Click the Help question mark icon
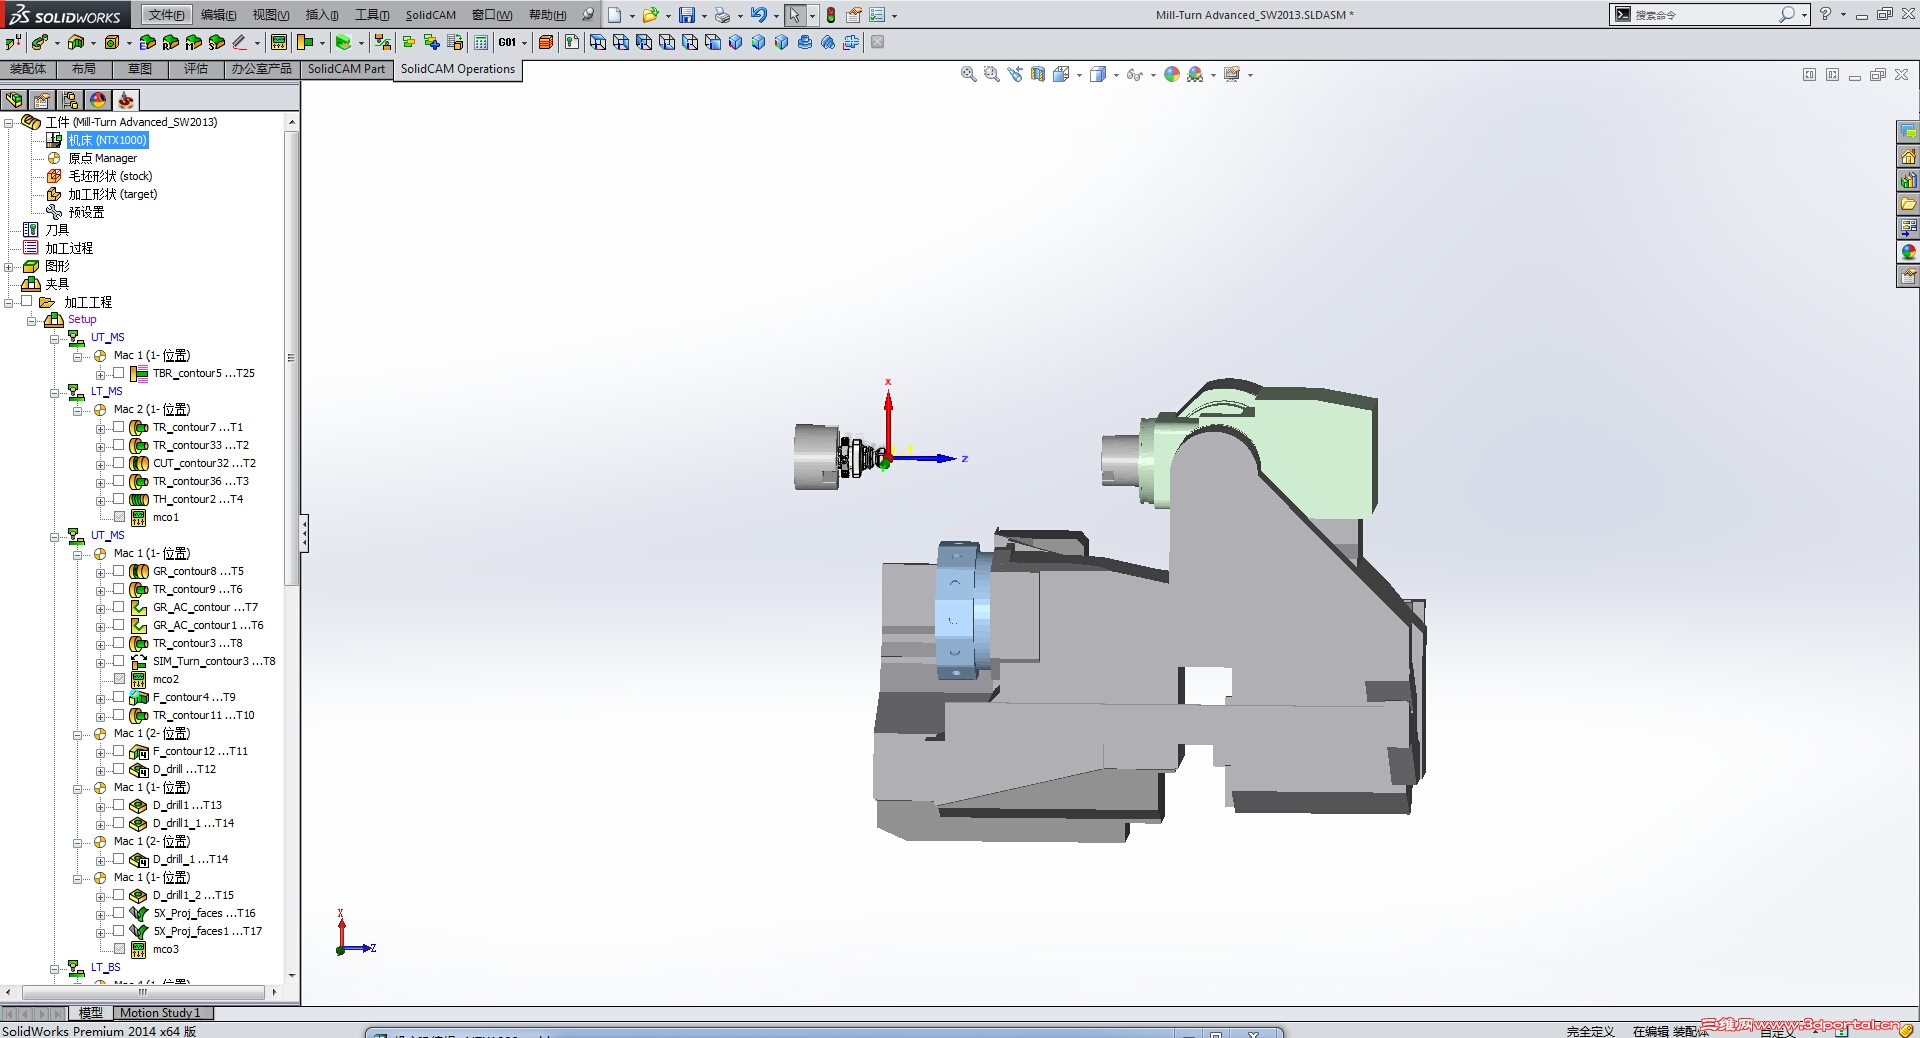Viewport: 1920px width, 1038px height. 1826,14
